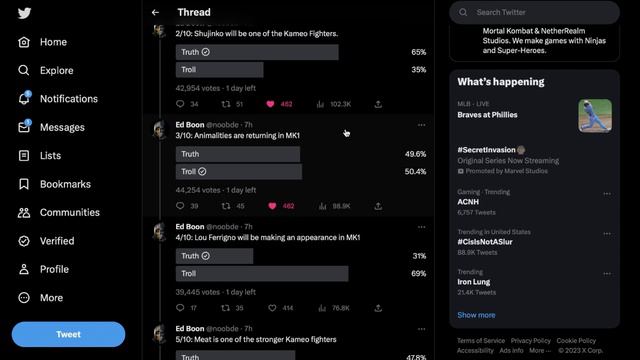This screenshot has height=360, width=640.
Task: Reply to the Lou Ferrigno tweet
Action: coord(180,308)
